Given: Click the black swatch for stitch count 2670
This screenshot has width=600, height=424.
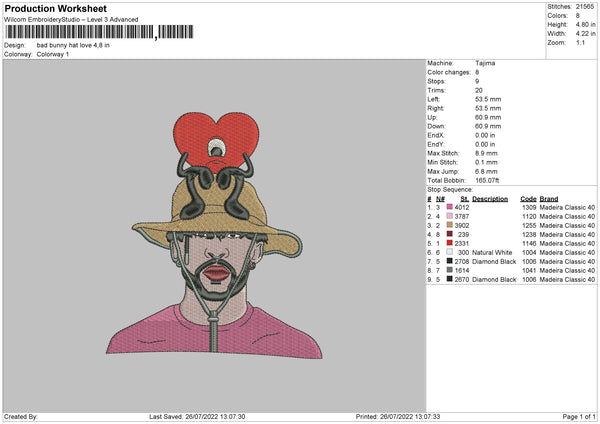Looking at the screenshot, I should (x=449, y=279).
